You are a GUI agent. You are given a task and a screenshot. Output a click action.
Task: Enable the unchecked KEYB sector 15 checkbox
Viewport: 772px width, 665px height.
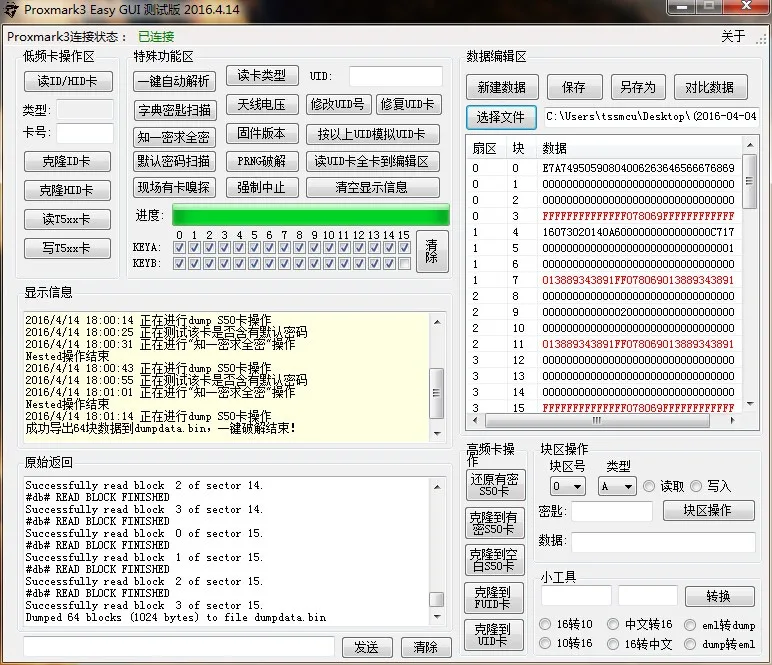(x=405, y=264)
